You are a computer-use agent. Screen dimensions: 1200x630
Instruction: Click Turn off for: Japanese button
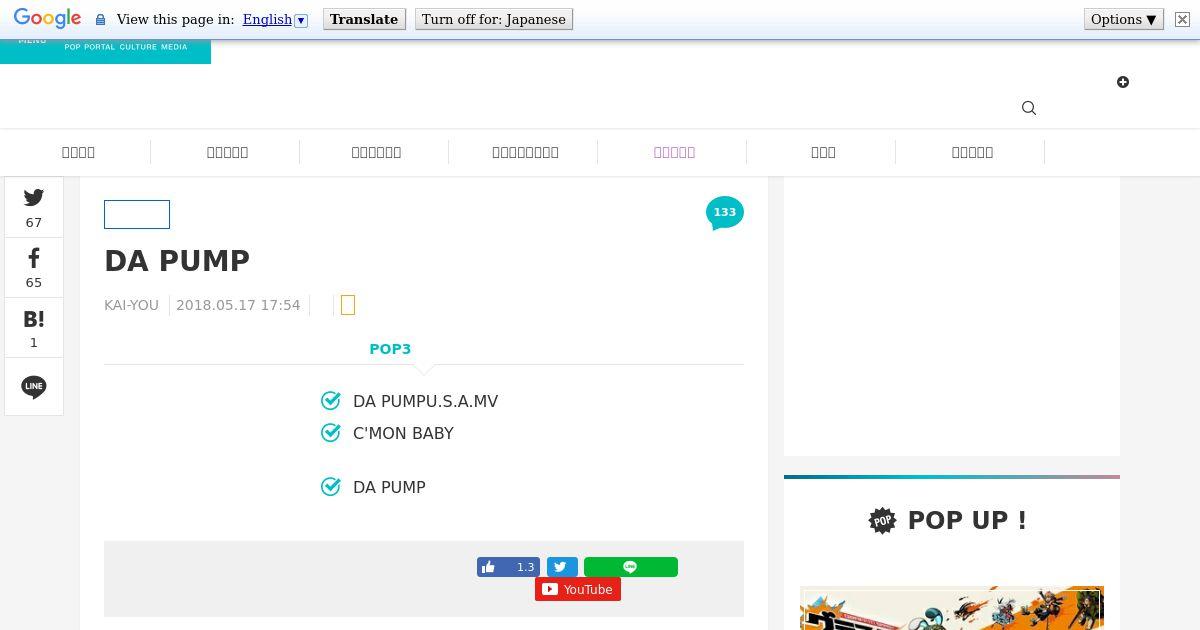[494, 19]
